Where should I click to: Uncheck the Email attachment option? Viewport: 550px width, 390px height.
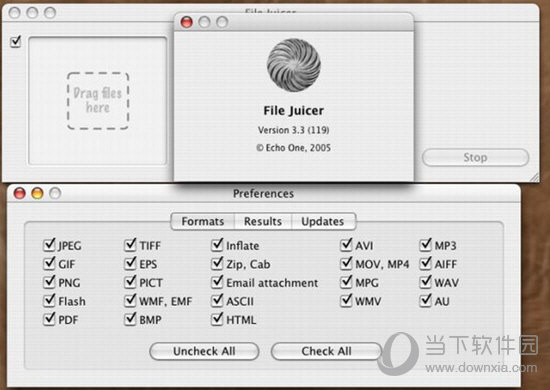point(217,282)
